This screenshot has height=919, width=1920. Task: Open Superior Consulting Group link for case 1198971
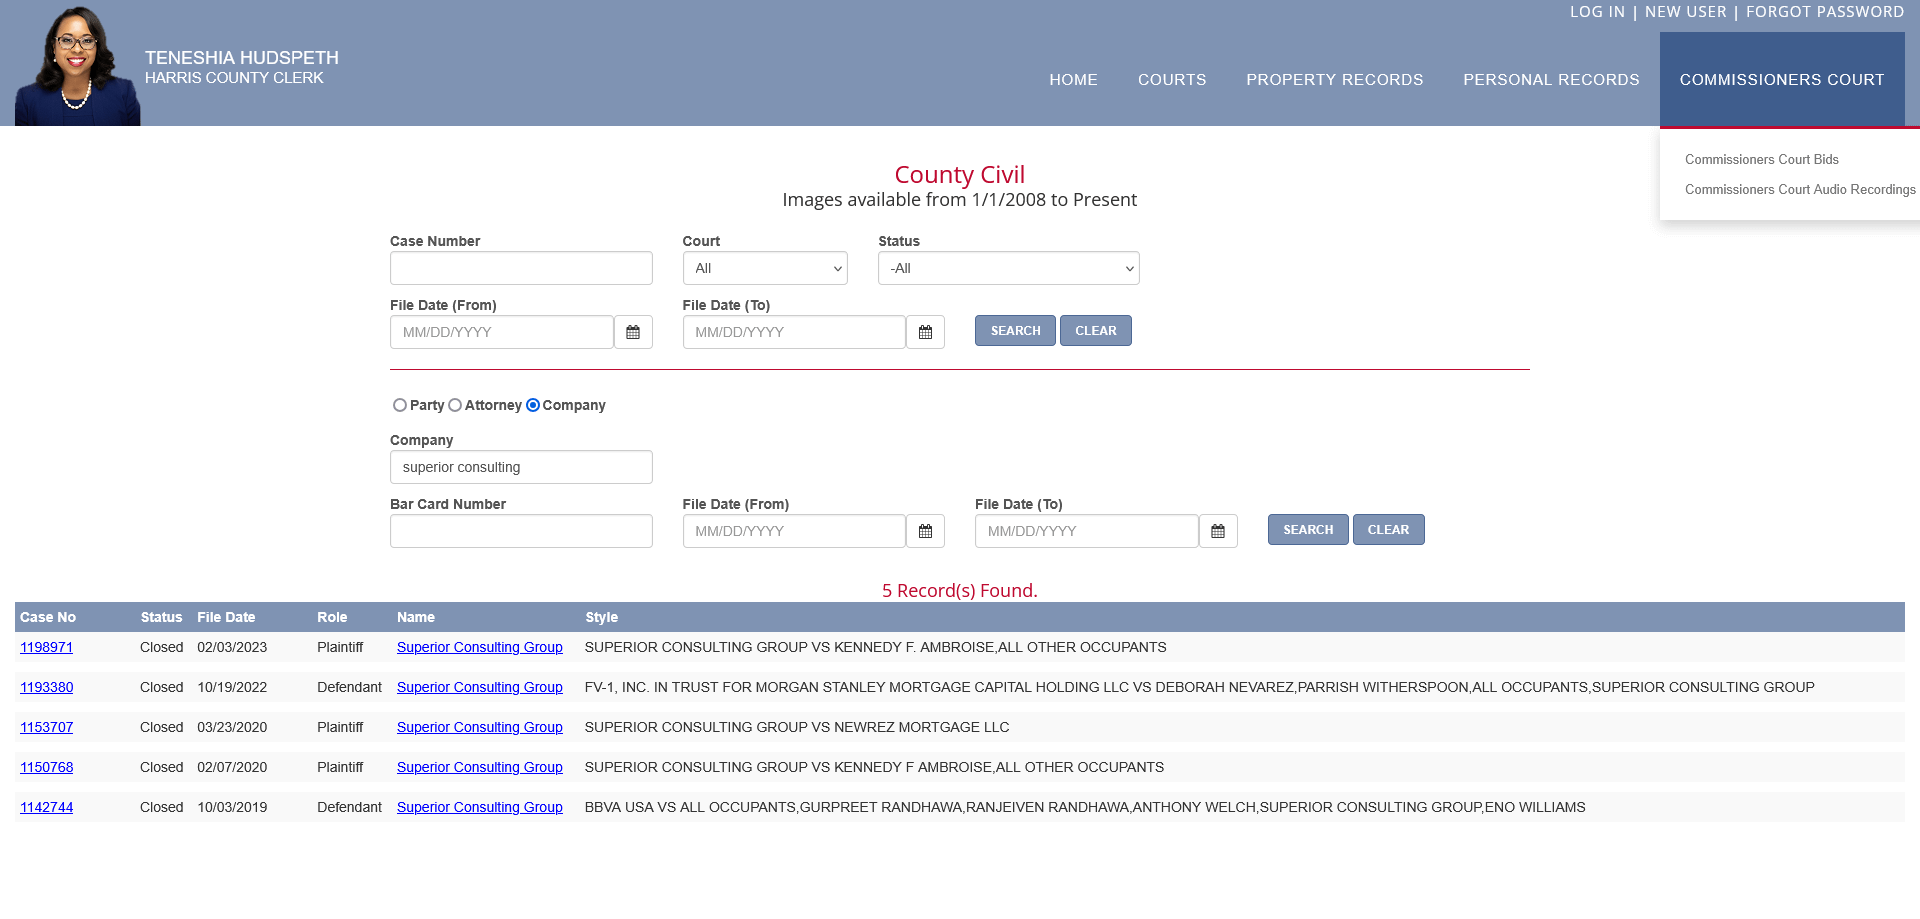[x=480, y=647]
